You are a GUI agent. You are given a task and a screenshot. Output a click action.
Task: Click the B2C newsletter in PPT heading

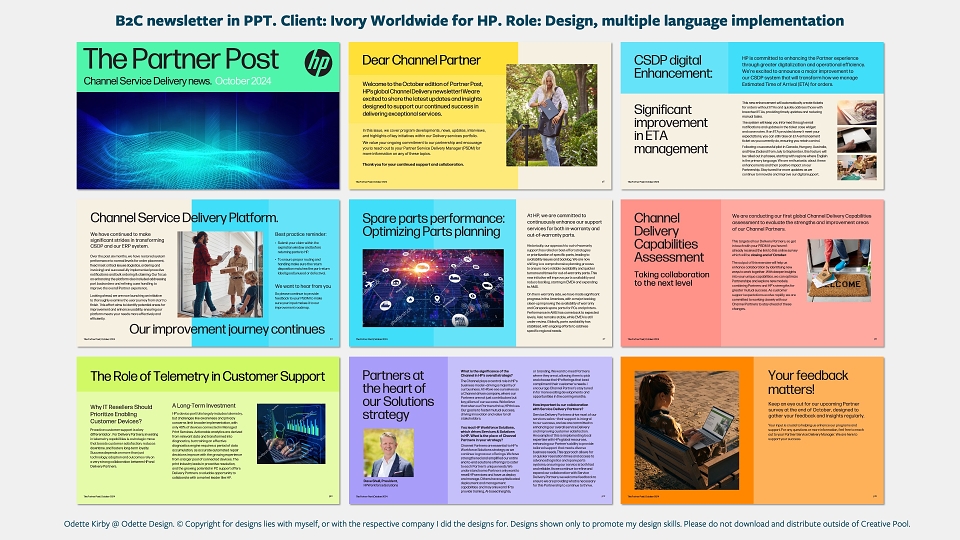(x=479, y=21)
